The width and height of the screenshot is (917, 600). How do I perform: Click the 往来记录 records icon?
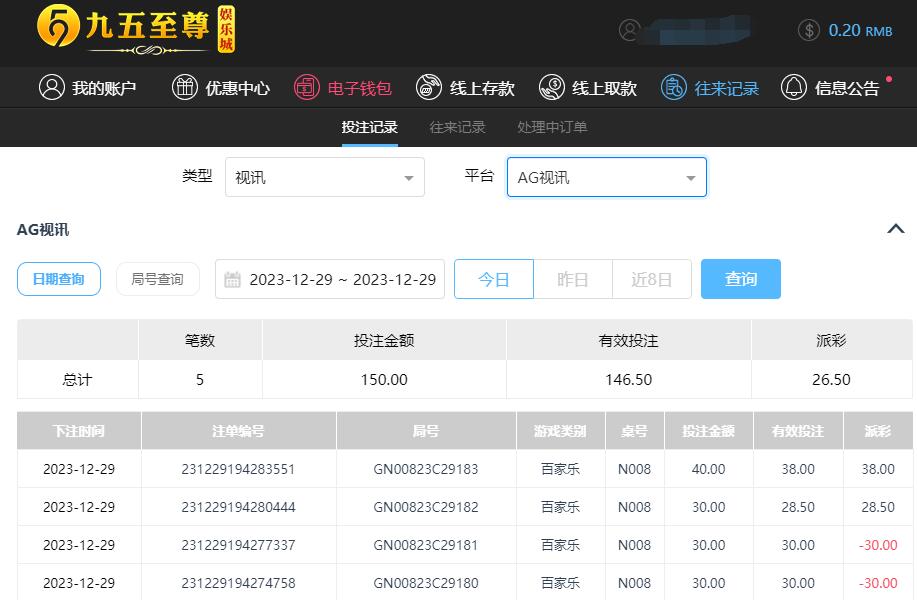coord(674,88)
